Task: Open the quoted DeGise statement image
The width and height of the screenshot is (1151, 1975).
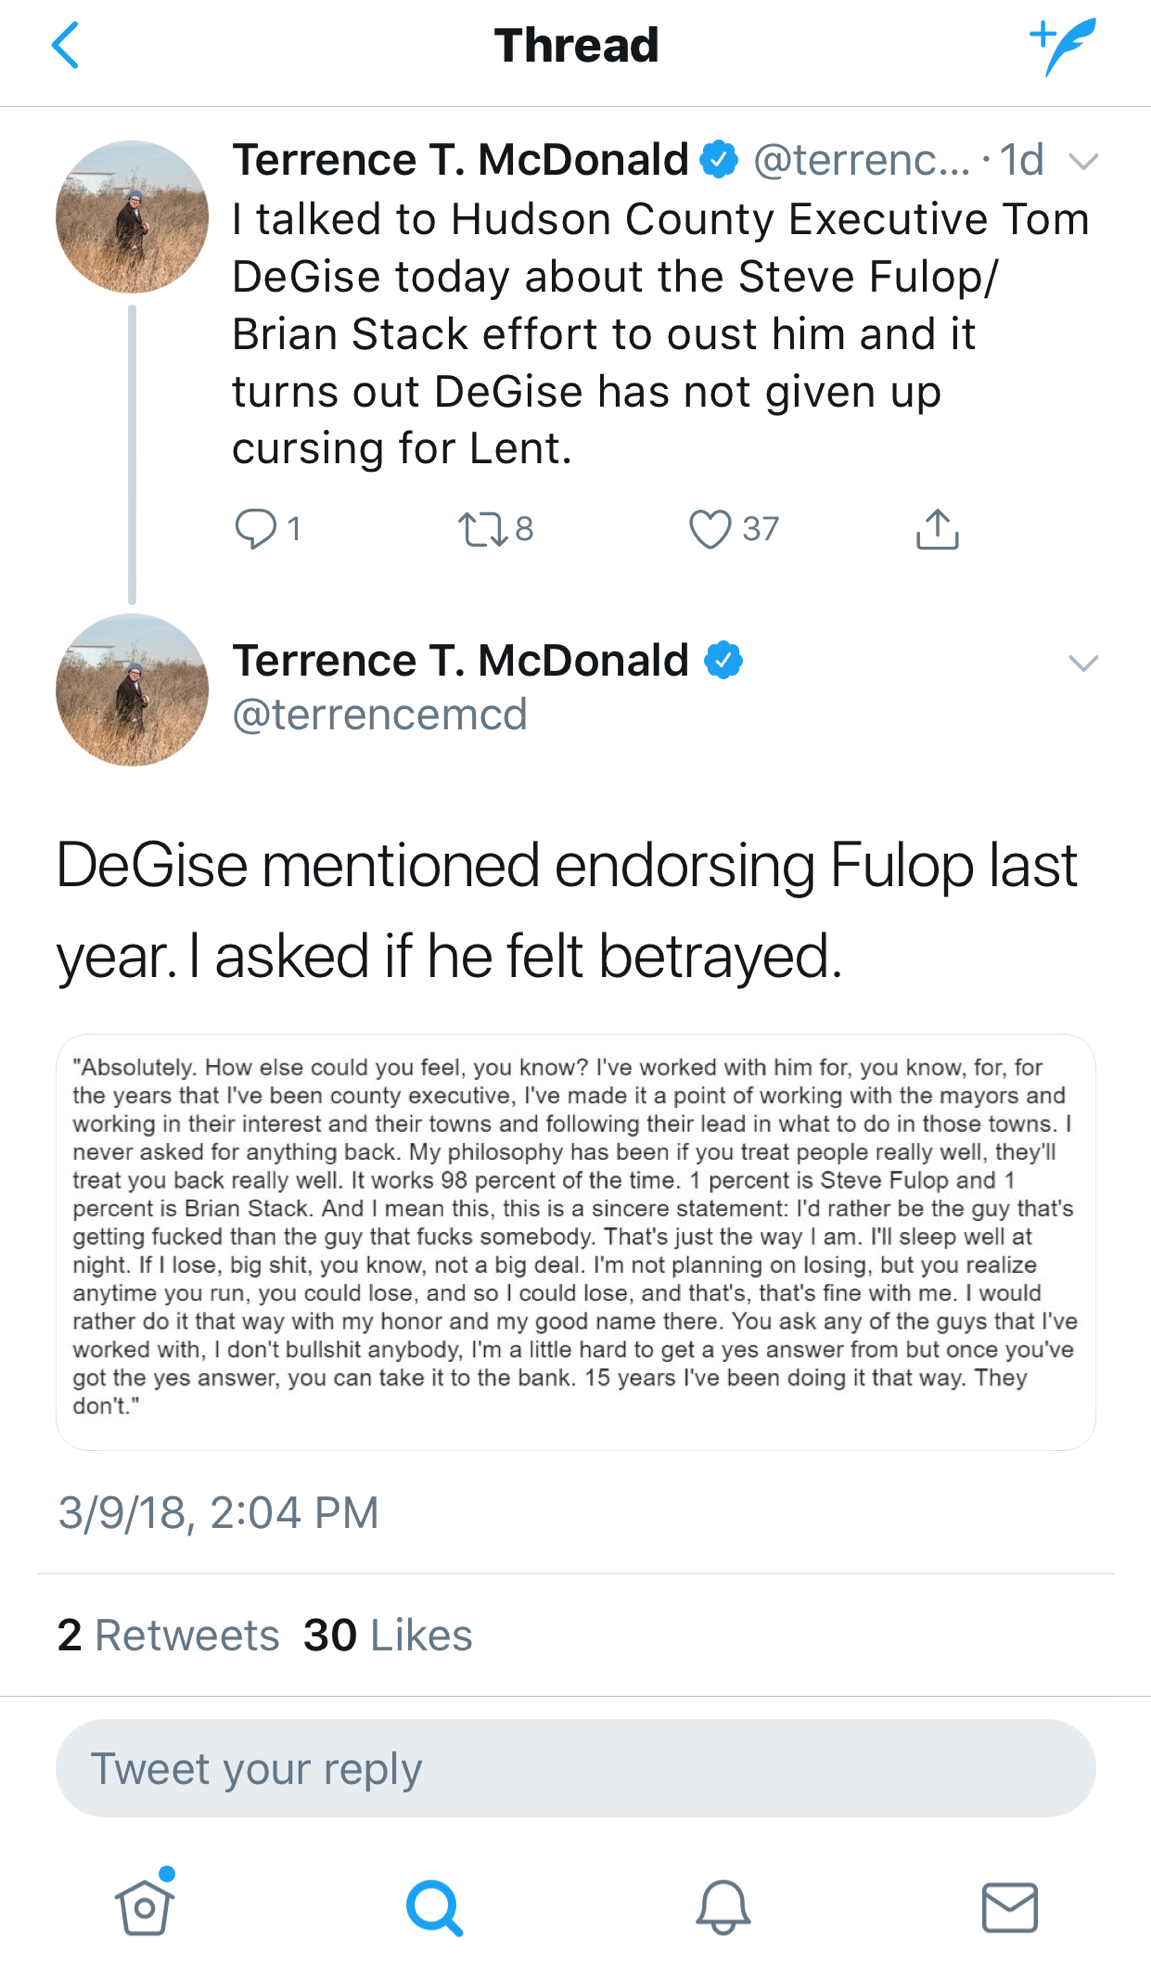Action: pos(576,1241)
